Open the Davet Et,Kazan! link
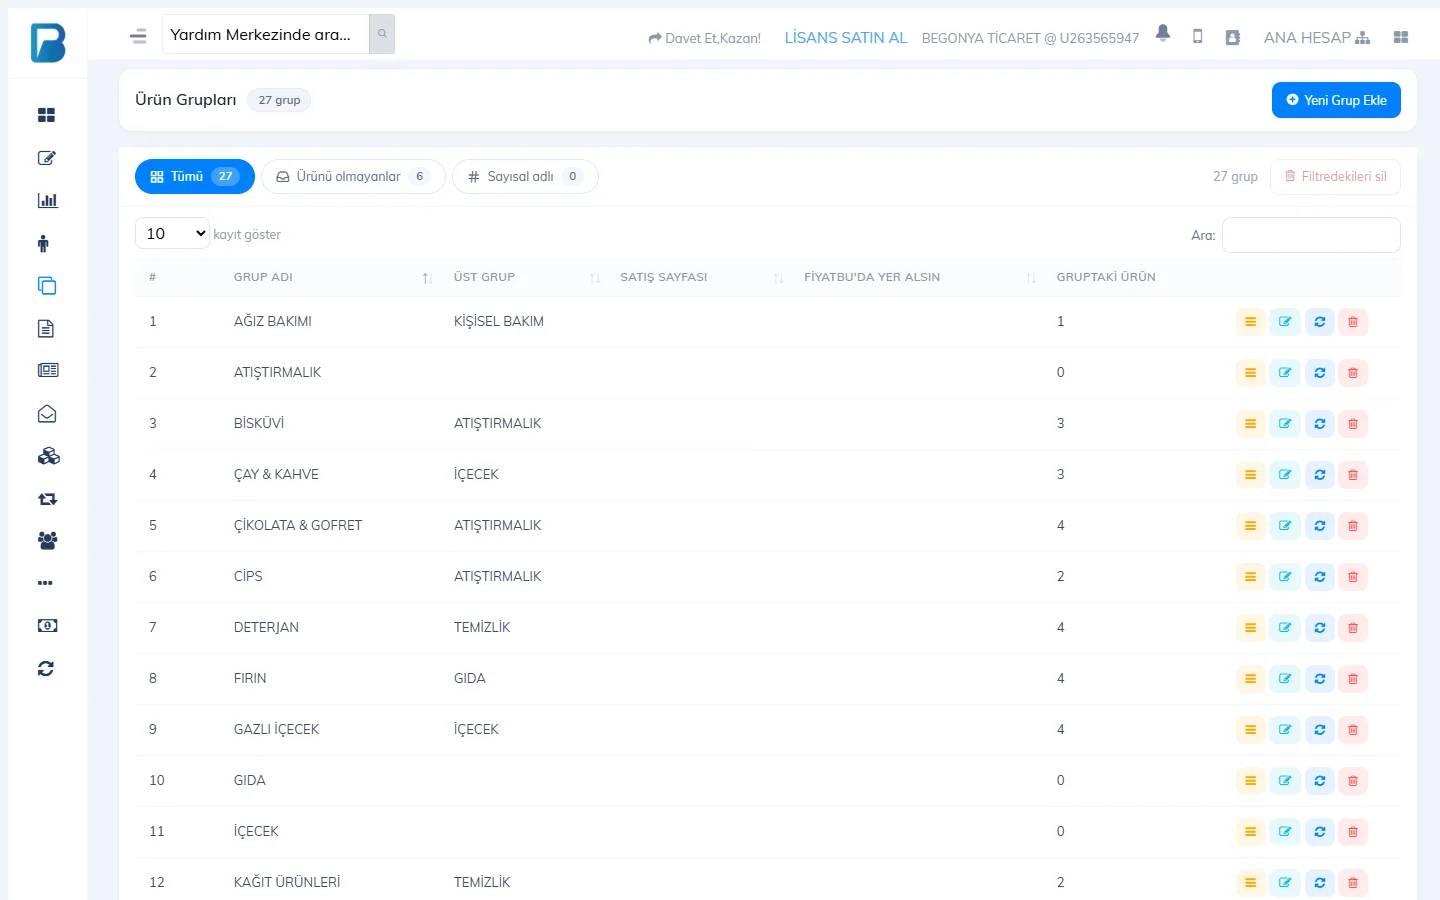 [x=705, y=38]
